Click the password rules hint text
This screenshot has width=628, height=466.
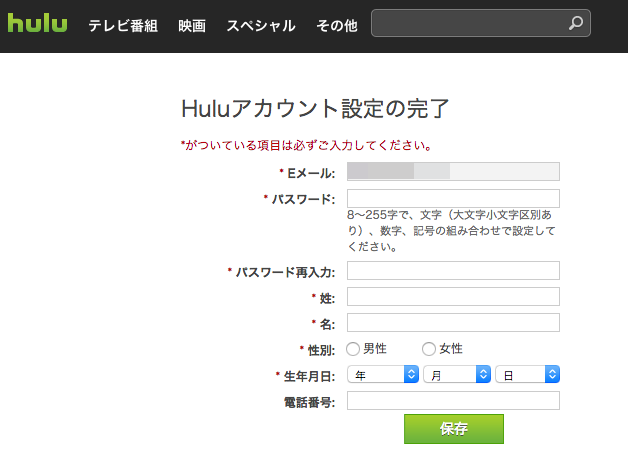coord(451,231)
